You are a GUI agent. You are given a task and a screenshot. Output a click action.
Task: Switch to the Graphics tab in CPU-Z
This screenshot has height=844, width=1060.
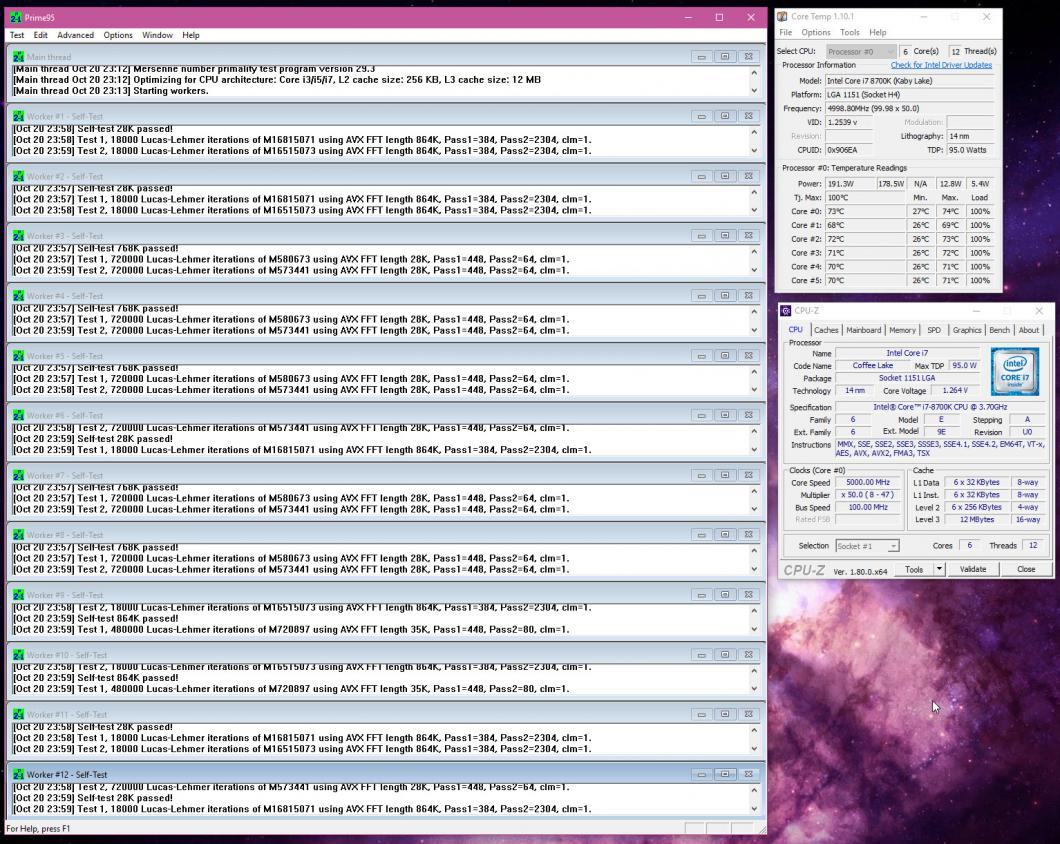coord(967,330)
